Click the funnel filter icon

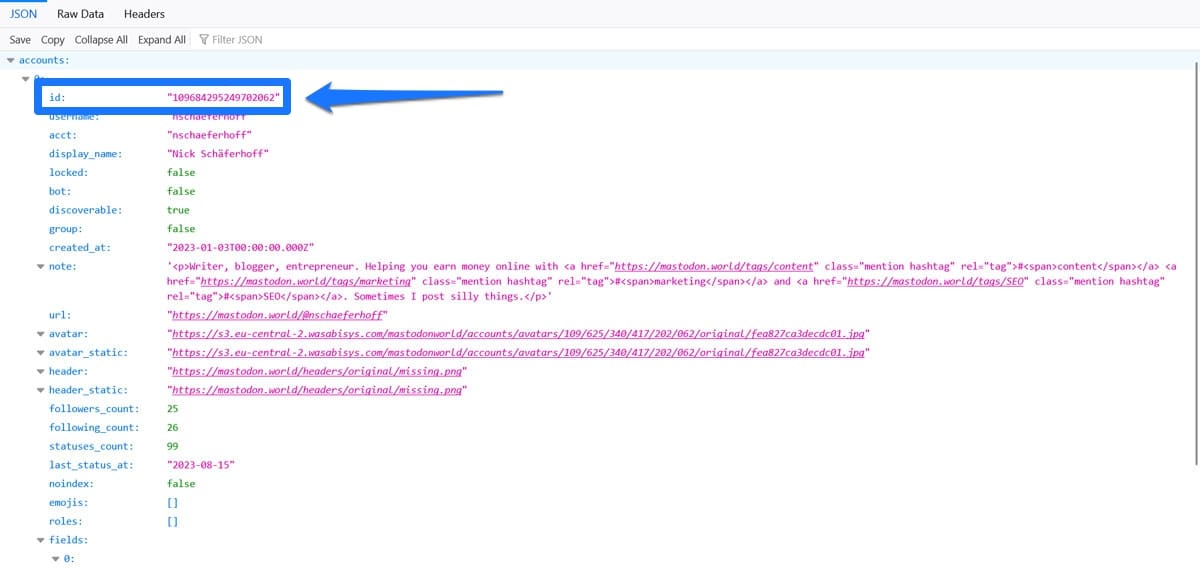coord(204,40)
